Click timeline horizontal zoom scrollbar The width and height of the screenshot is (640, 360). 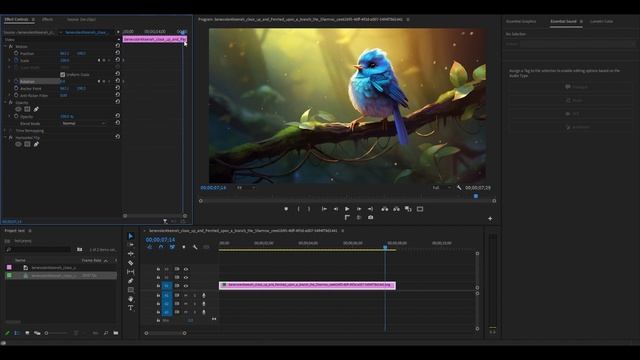pos(165,333)
